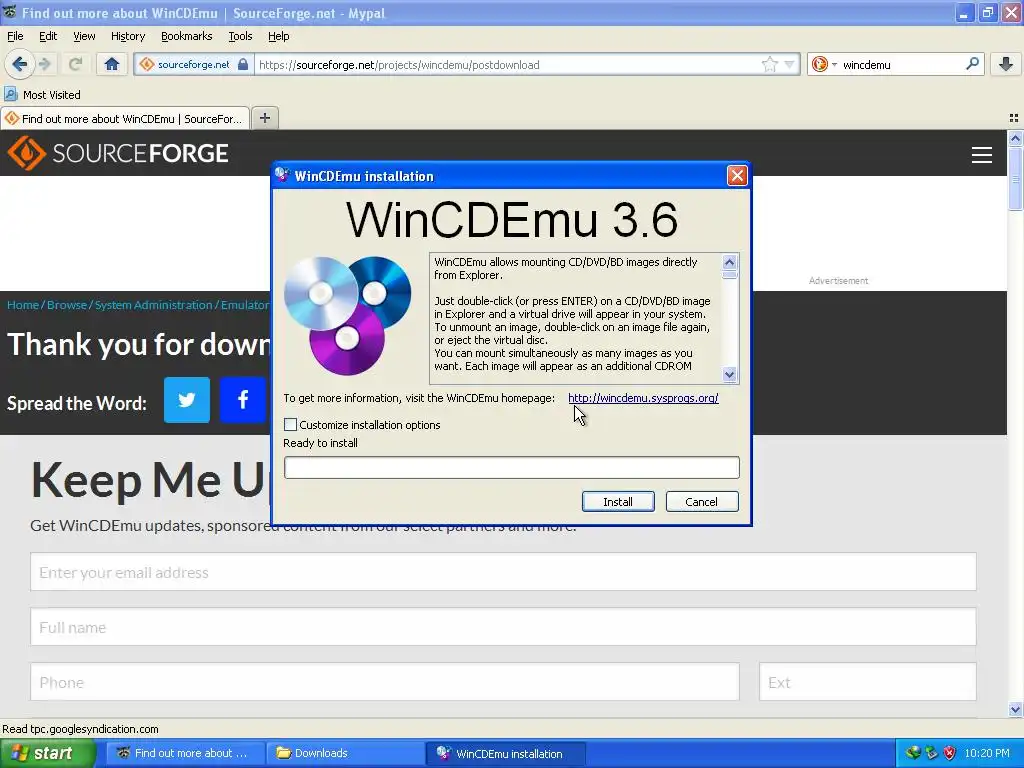Open the URL history dropdown arrow
Image resolution: width=1024 pixels, height=768 pixels.
coord(790,65)
